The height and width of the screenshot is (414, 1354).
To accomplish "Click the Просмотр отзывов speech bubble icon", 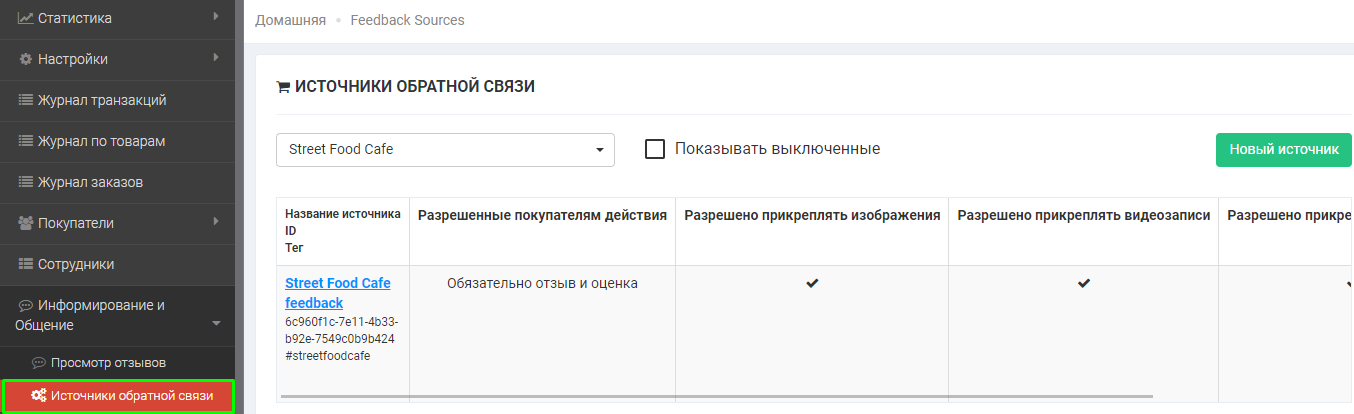I will click(x=39, y=362).
